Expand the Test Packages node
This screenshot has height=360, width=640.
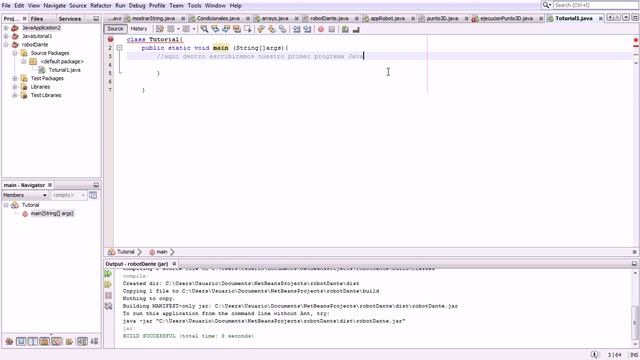coord(15,78)
